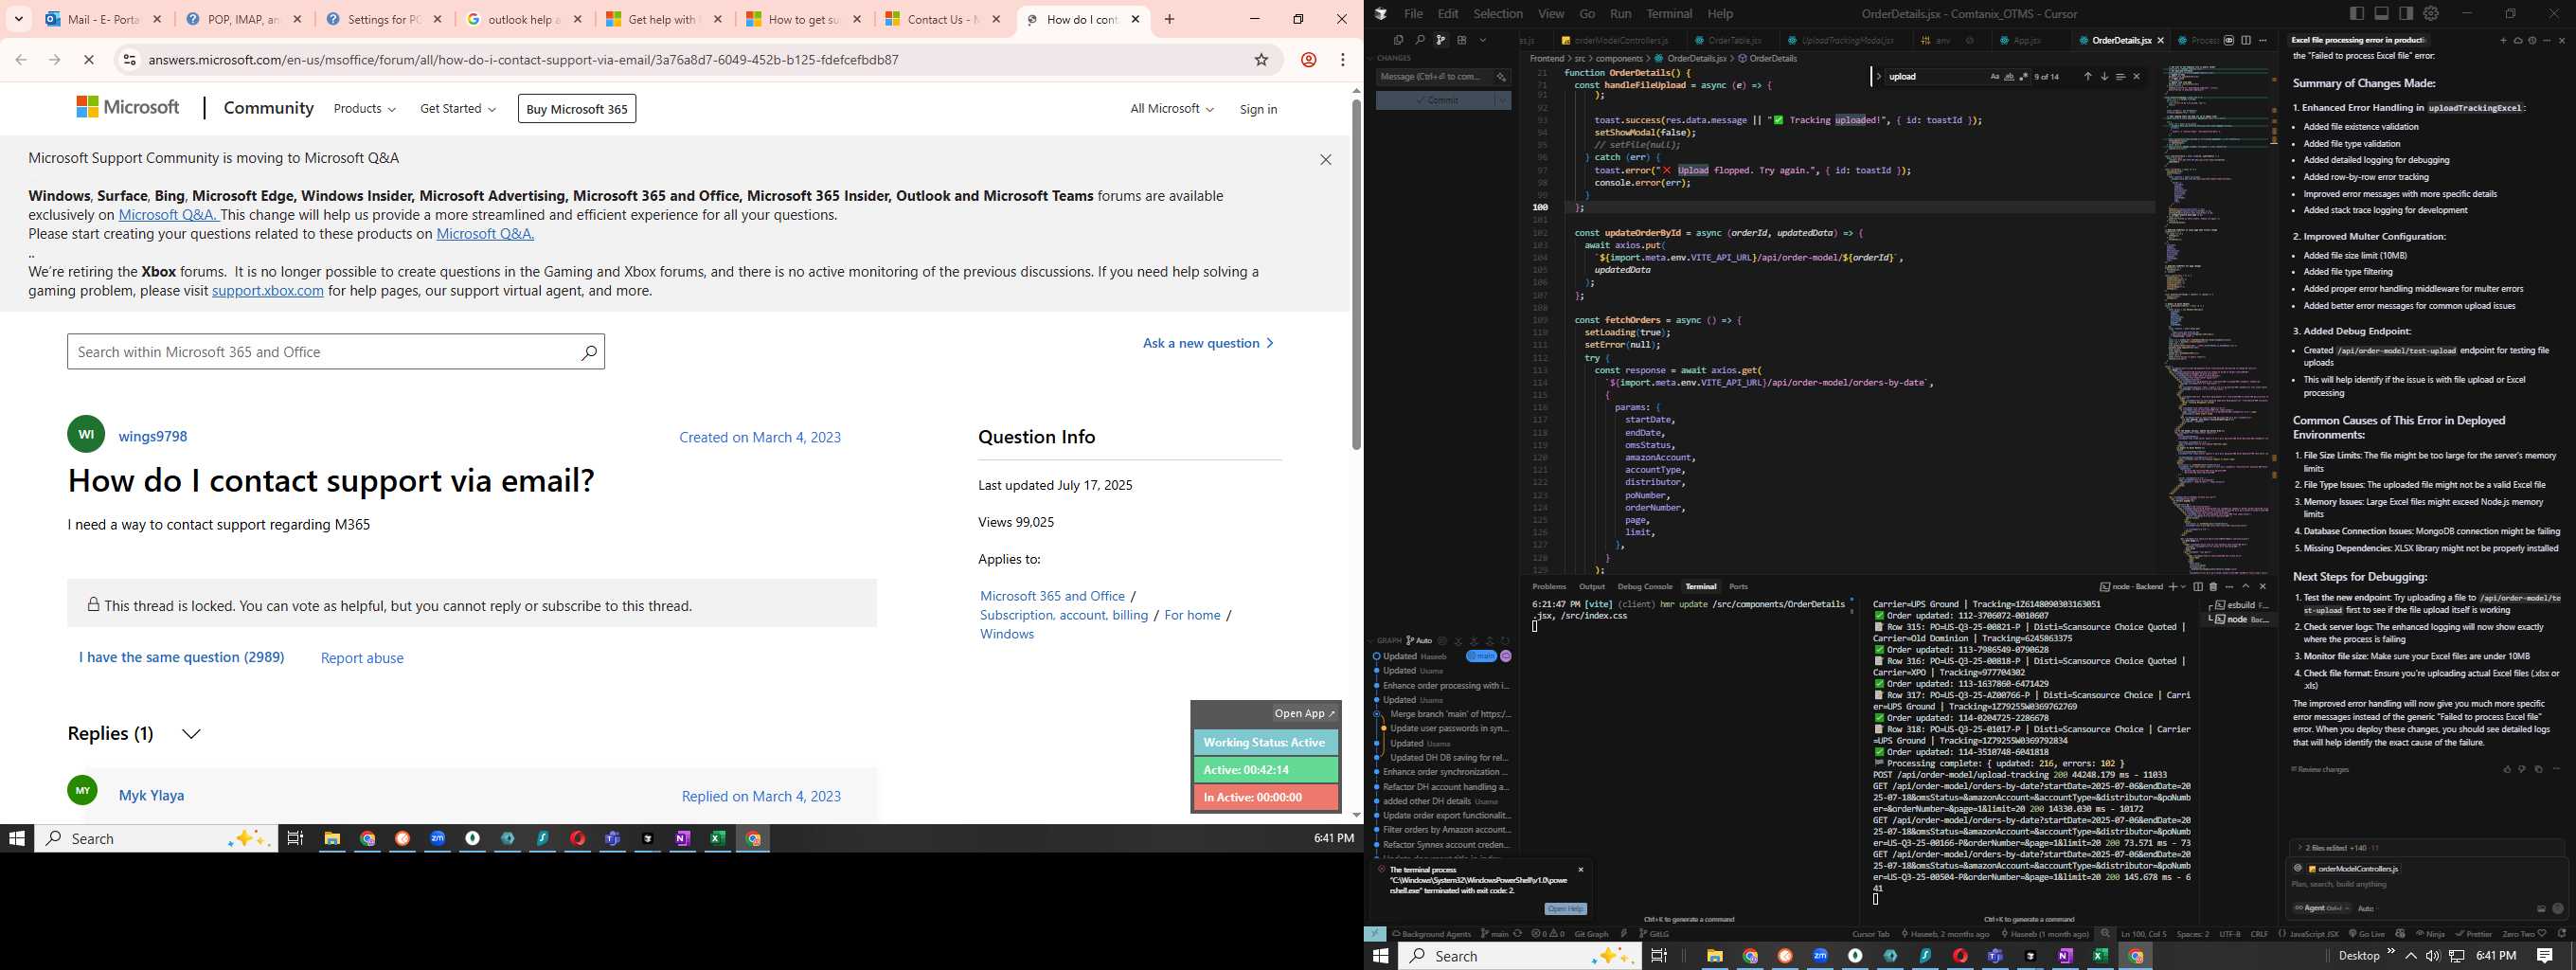Close the find widget in editor
Screen dimensions: 2576x970
tap(2137, 77)
